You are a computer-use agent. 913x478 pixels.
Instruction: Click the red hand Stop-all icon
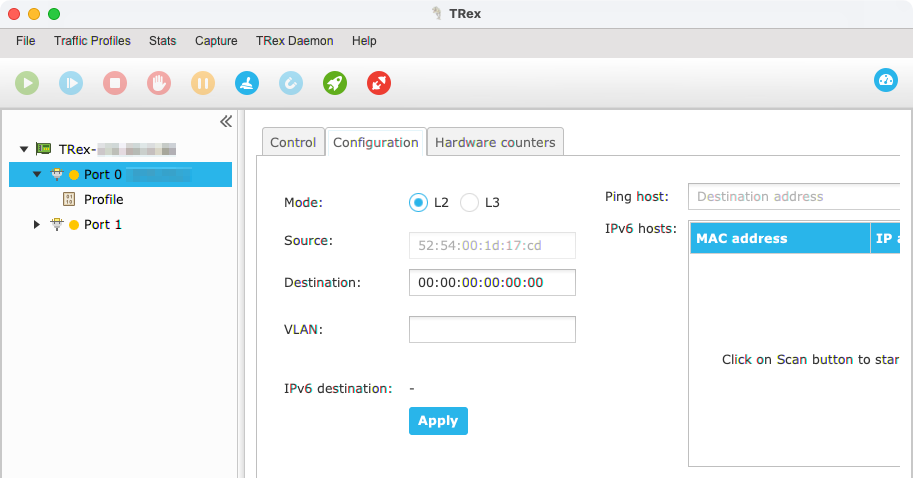click(159, 83)
